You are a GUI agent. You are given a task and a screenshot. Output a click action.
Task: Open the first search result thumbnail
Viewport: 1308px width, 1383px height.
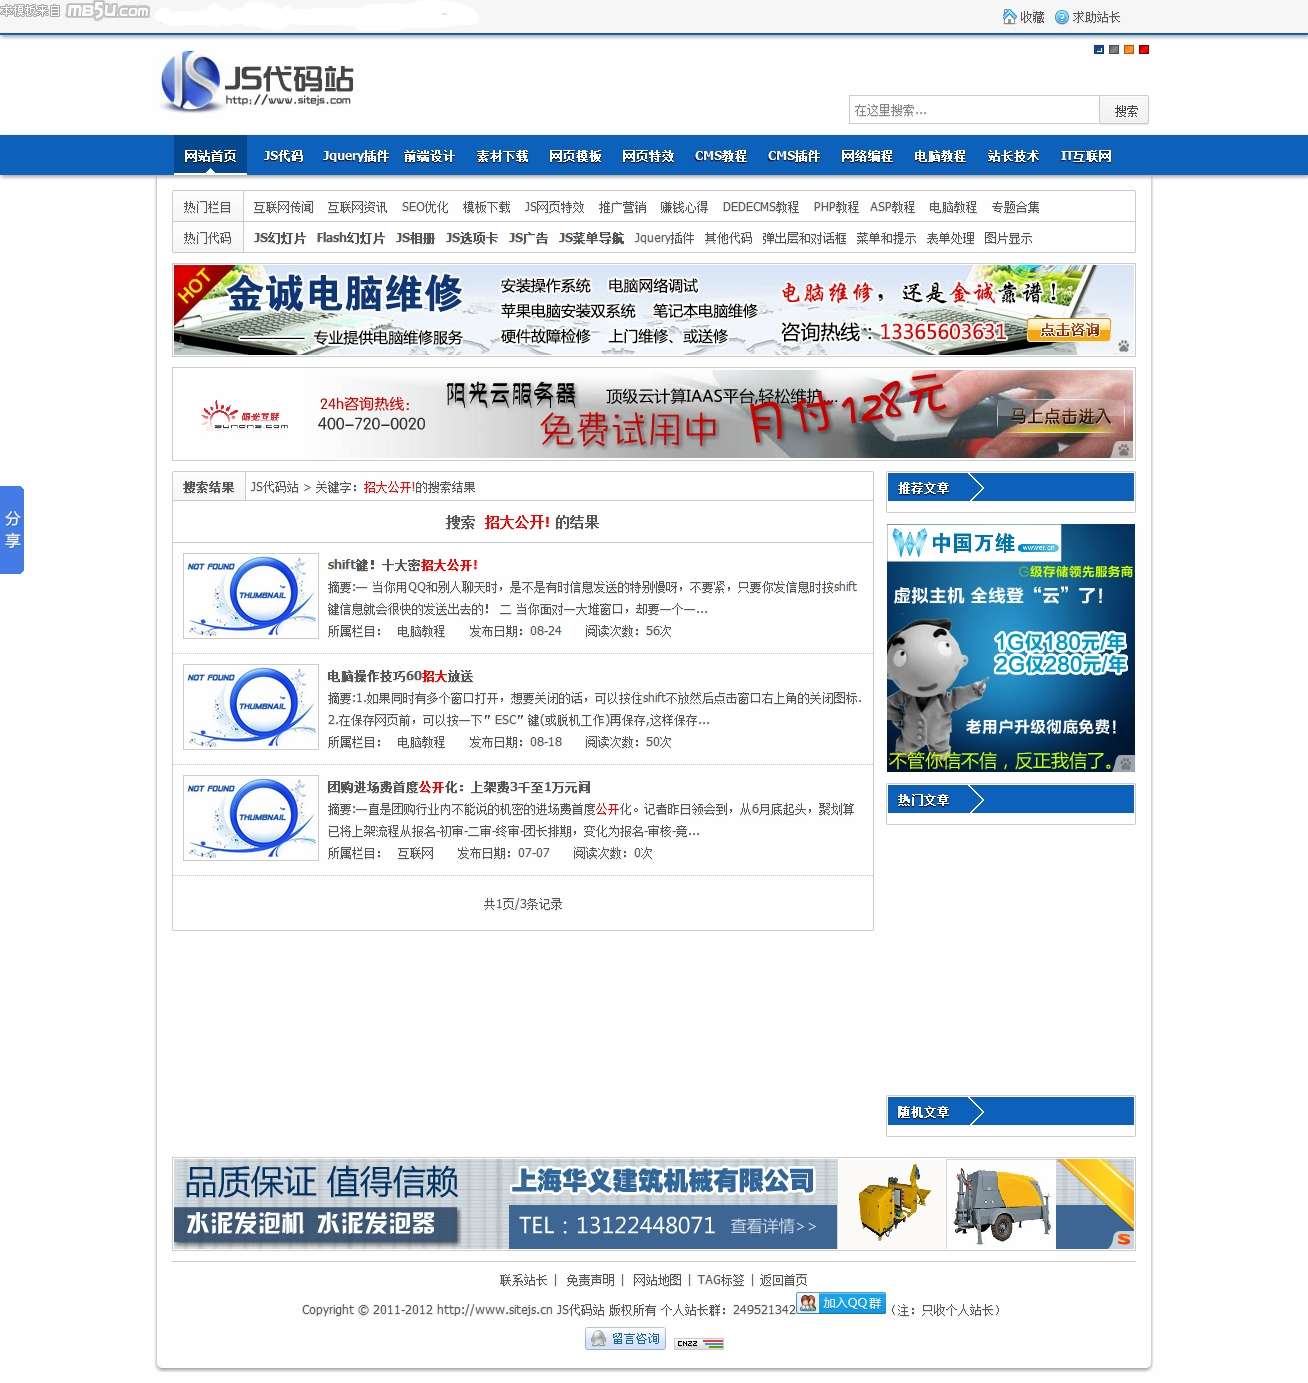pos(251,596)
